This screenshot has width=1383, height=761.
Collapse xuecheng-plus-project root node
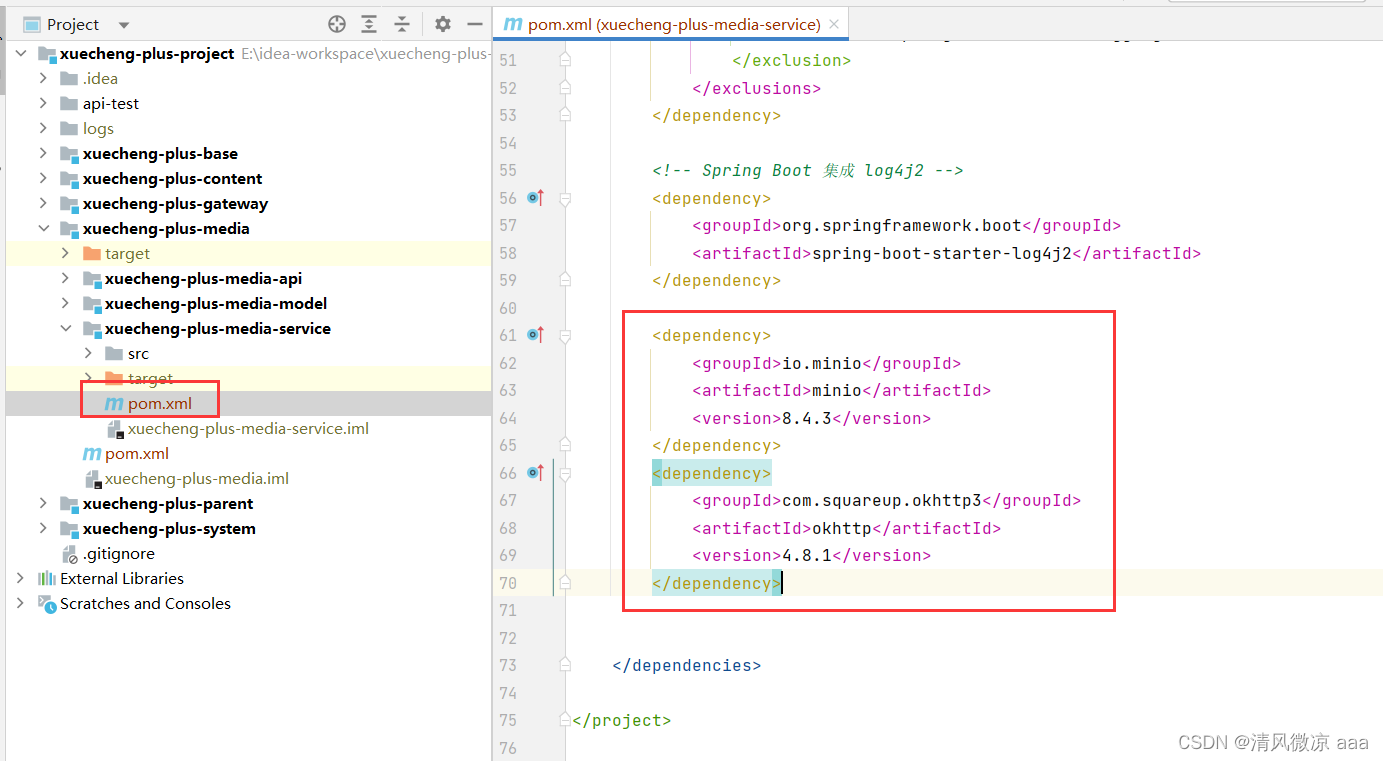point(20,53)
